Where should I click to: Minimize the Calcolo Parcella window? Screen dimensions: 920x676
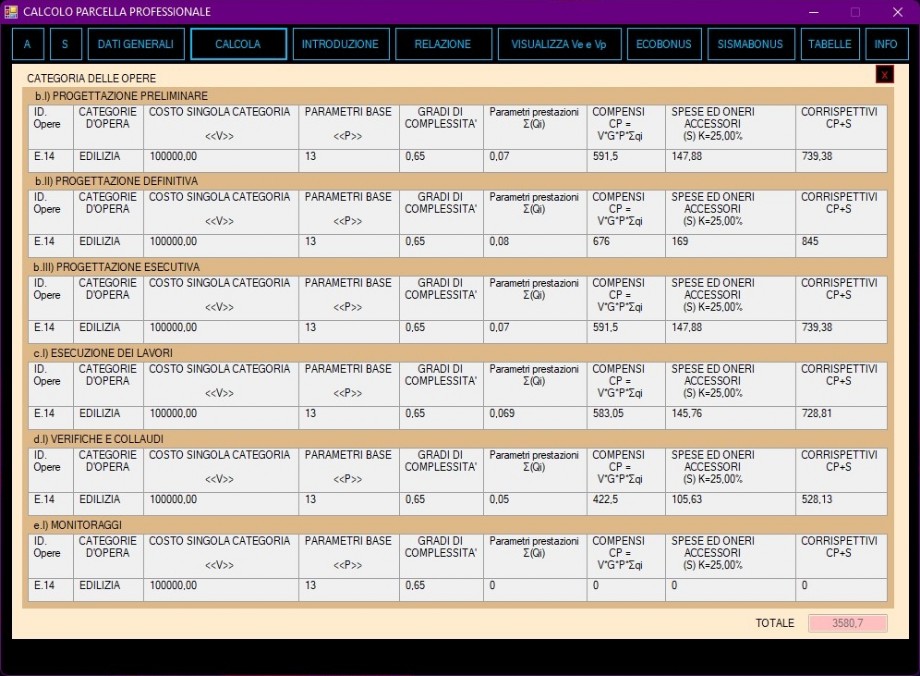coord(813,12)
